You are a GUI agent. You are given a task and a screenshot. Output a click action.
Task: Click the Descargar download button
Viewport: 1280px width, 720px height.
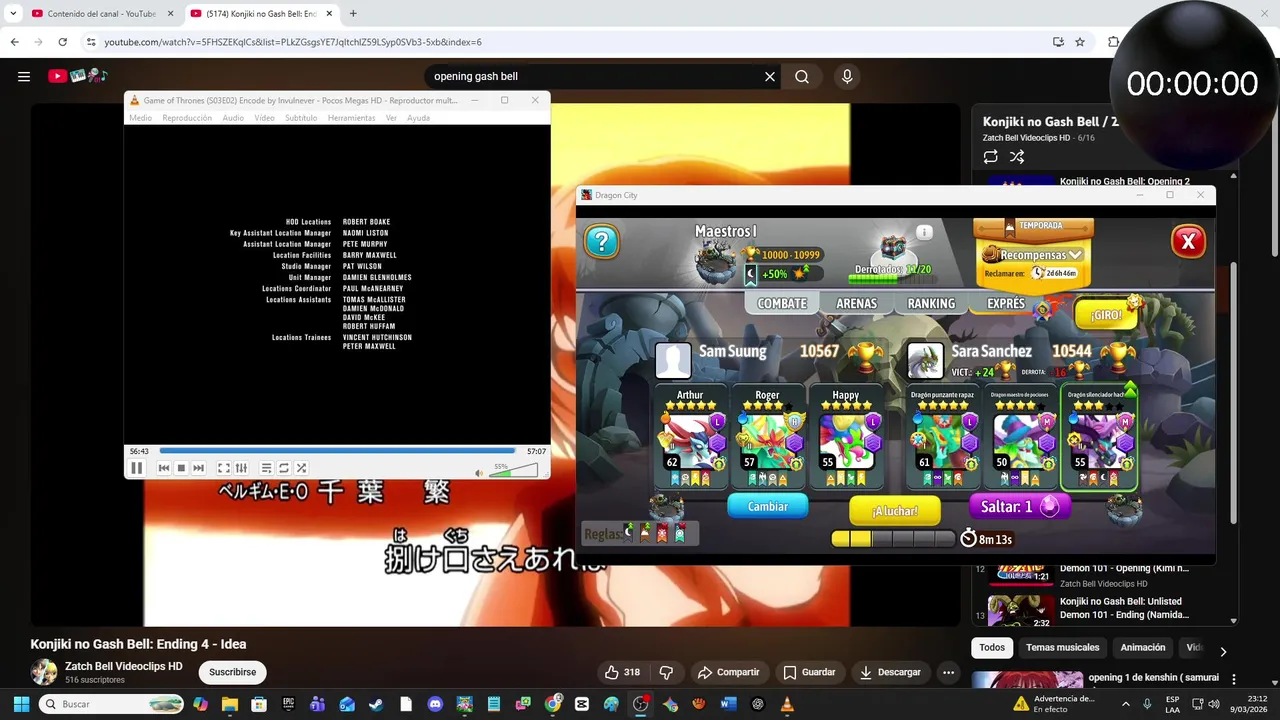pyautogui.click(x=890, y=672)
